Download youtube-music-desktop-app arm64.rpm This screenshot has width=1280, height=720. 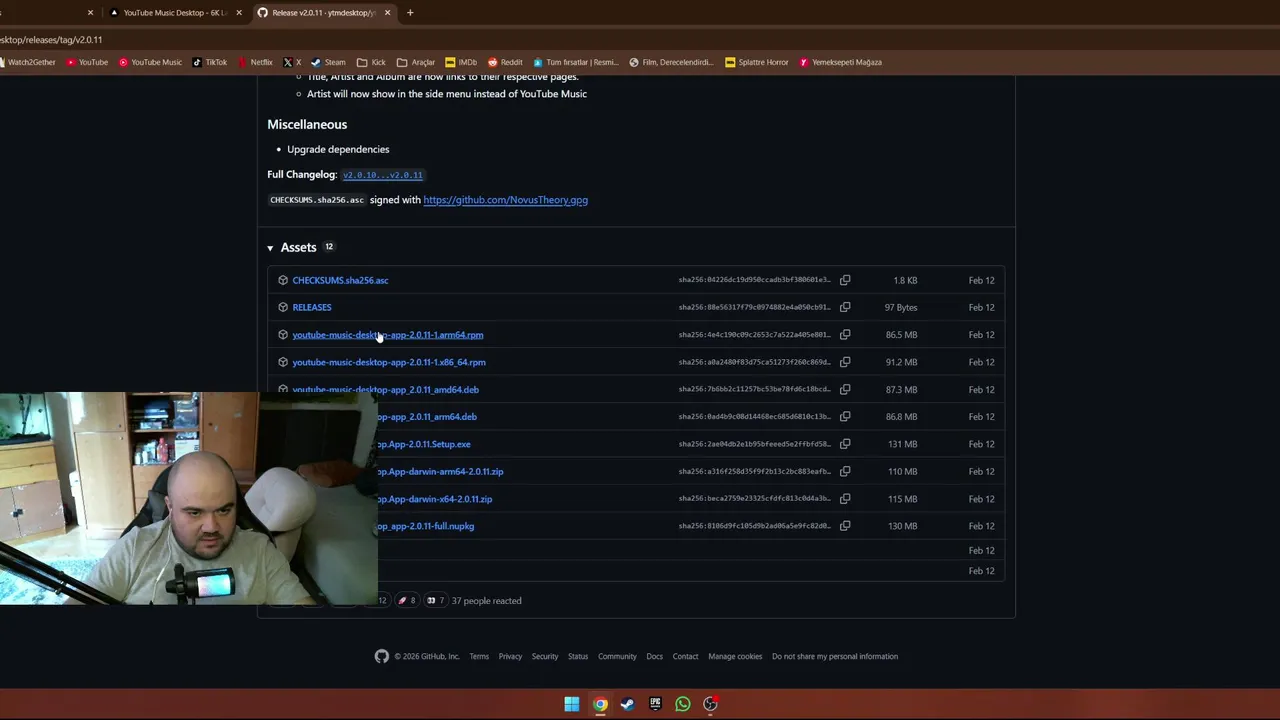pos(388,335)
